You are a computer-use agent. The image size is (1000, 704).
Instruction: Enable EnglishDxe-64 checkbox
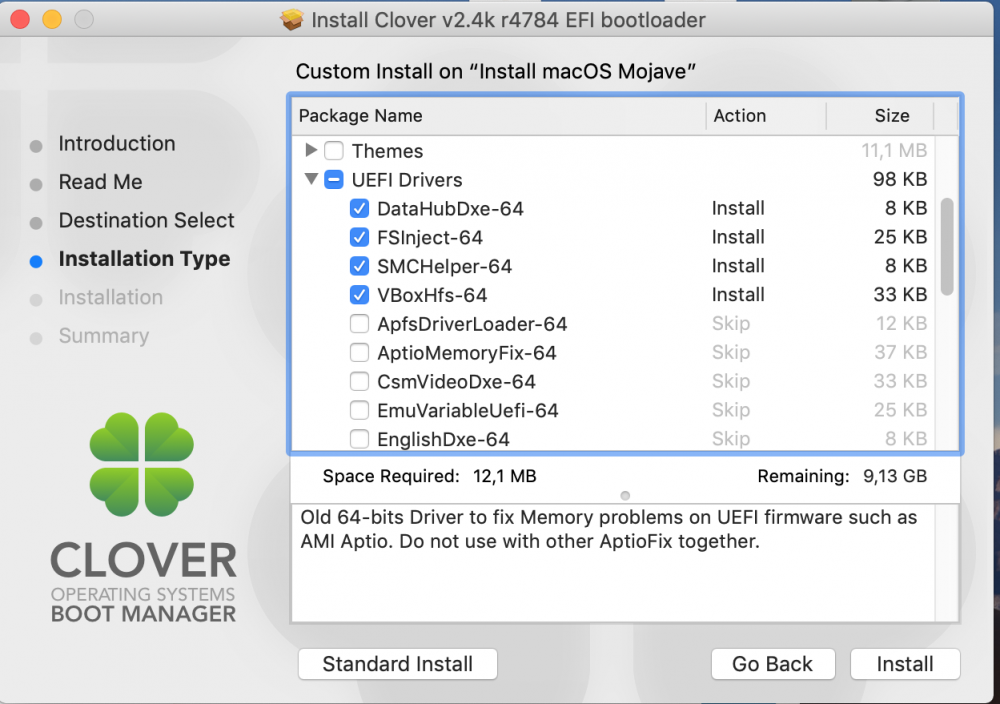(x=359, y=439)
